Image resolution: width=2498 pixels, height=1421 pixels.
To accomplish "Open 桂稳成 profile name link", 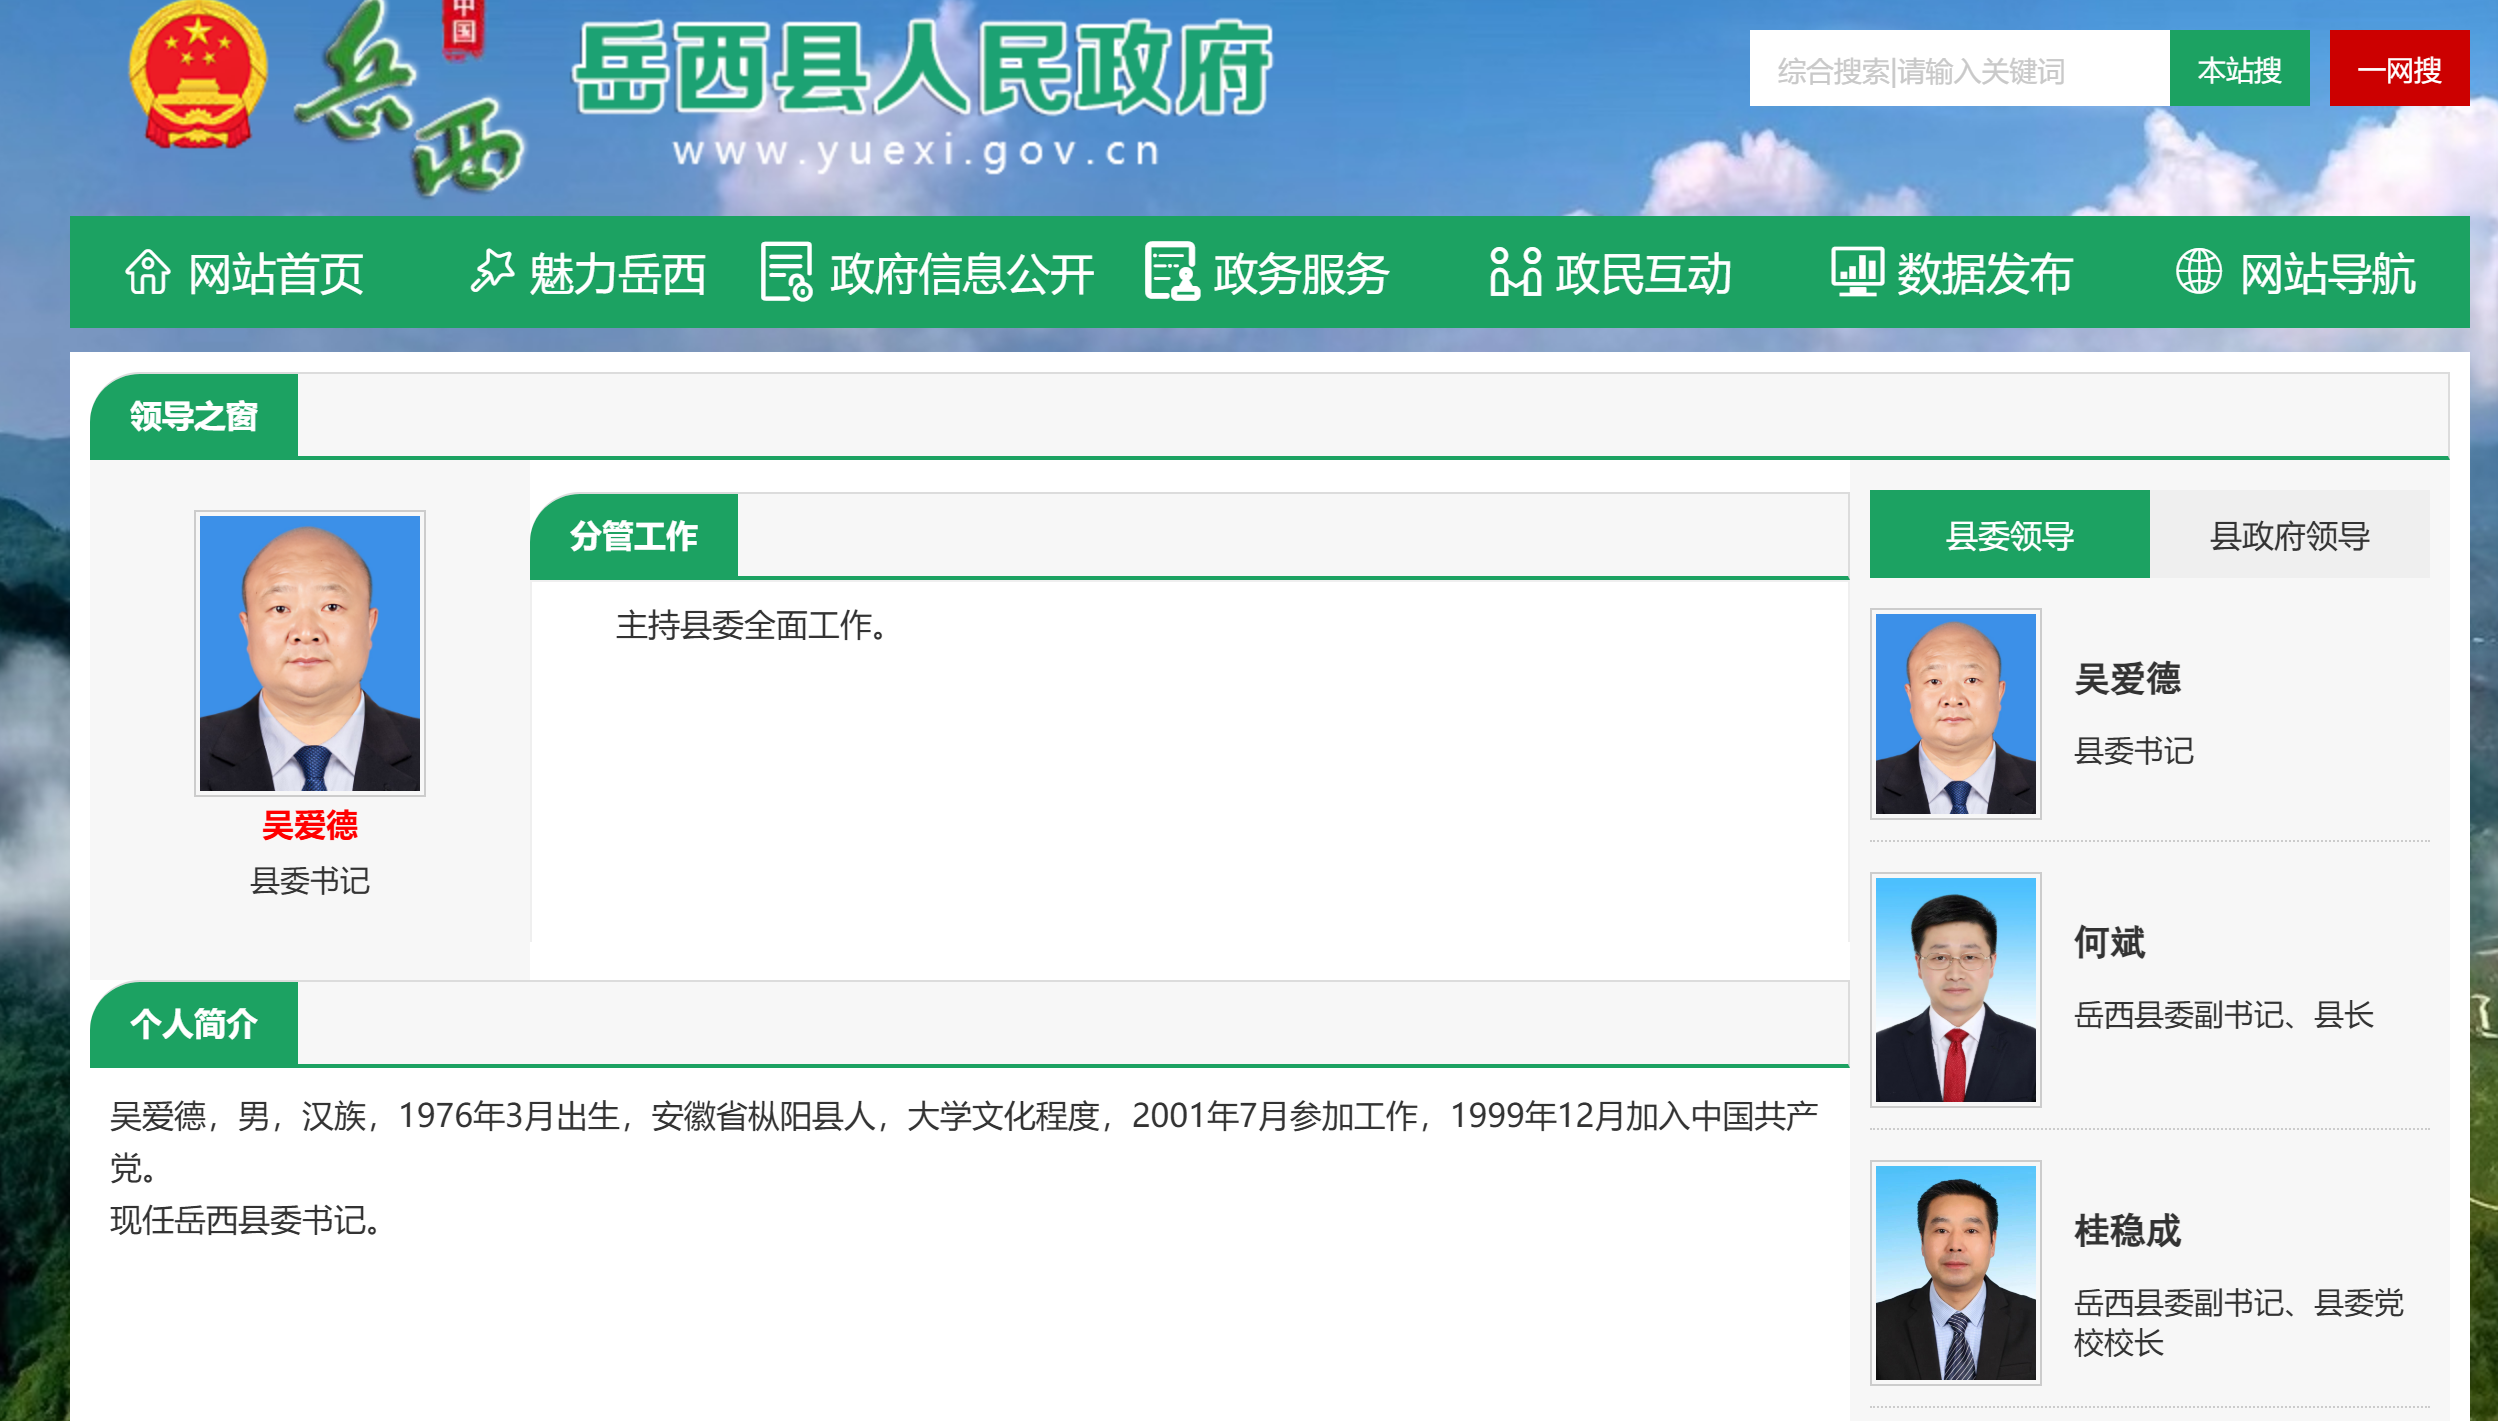I will point(2126,1230).
